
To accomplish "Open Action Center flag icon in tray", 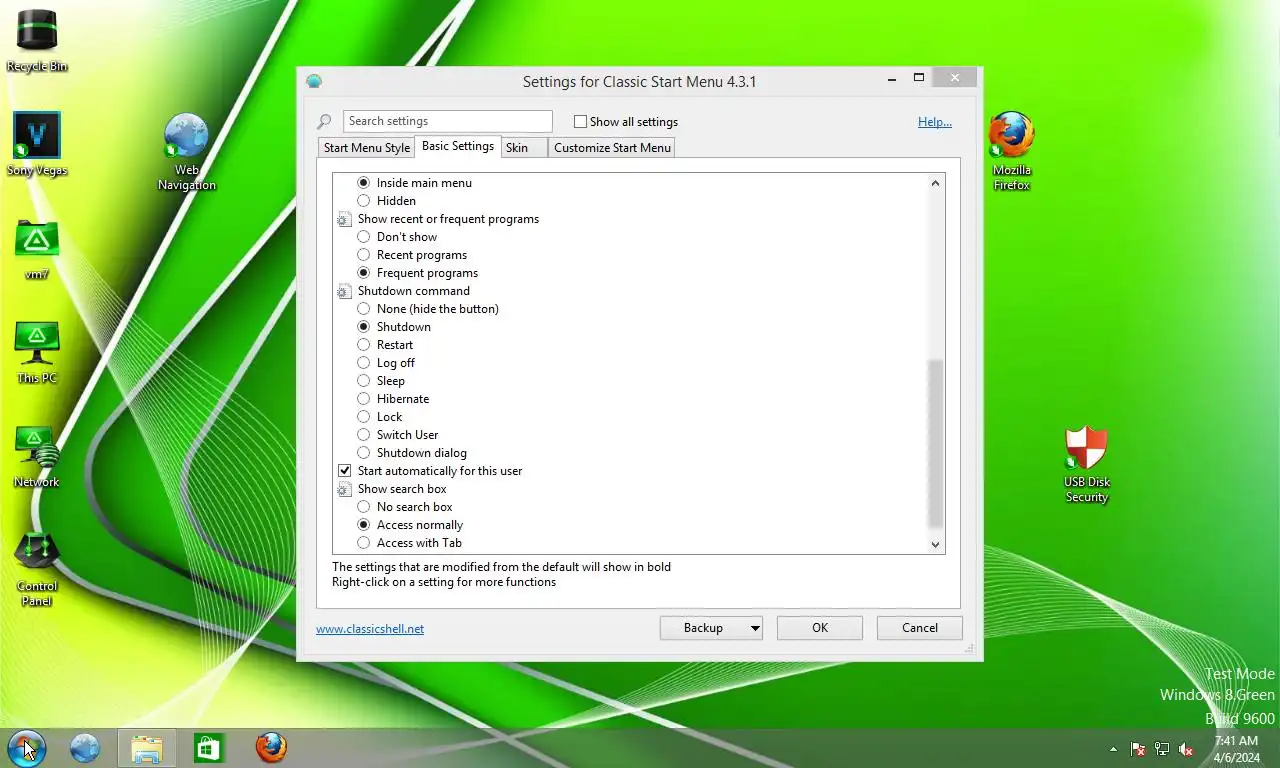I will (1138, 749).
